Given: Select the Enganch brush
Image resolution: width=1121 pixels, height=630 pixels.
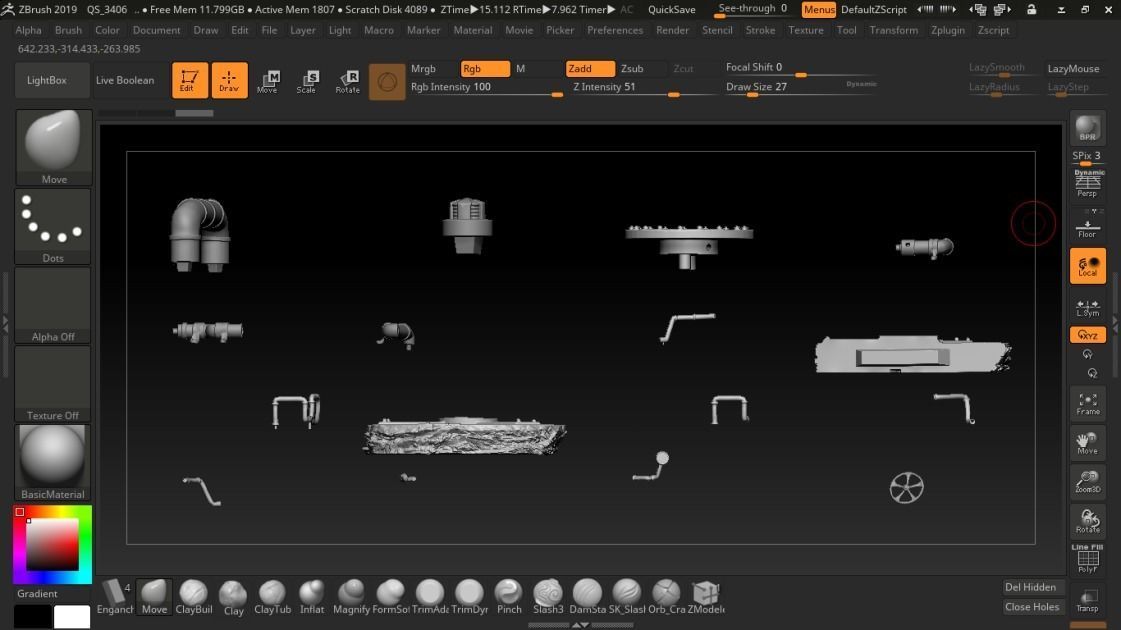Looking at the screenshot, I should (115, 596).
